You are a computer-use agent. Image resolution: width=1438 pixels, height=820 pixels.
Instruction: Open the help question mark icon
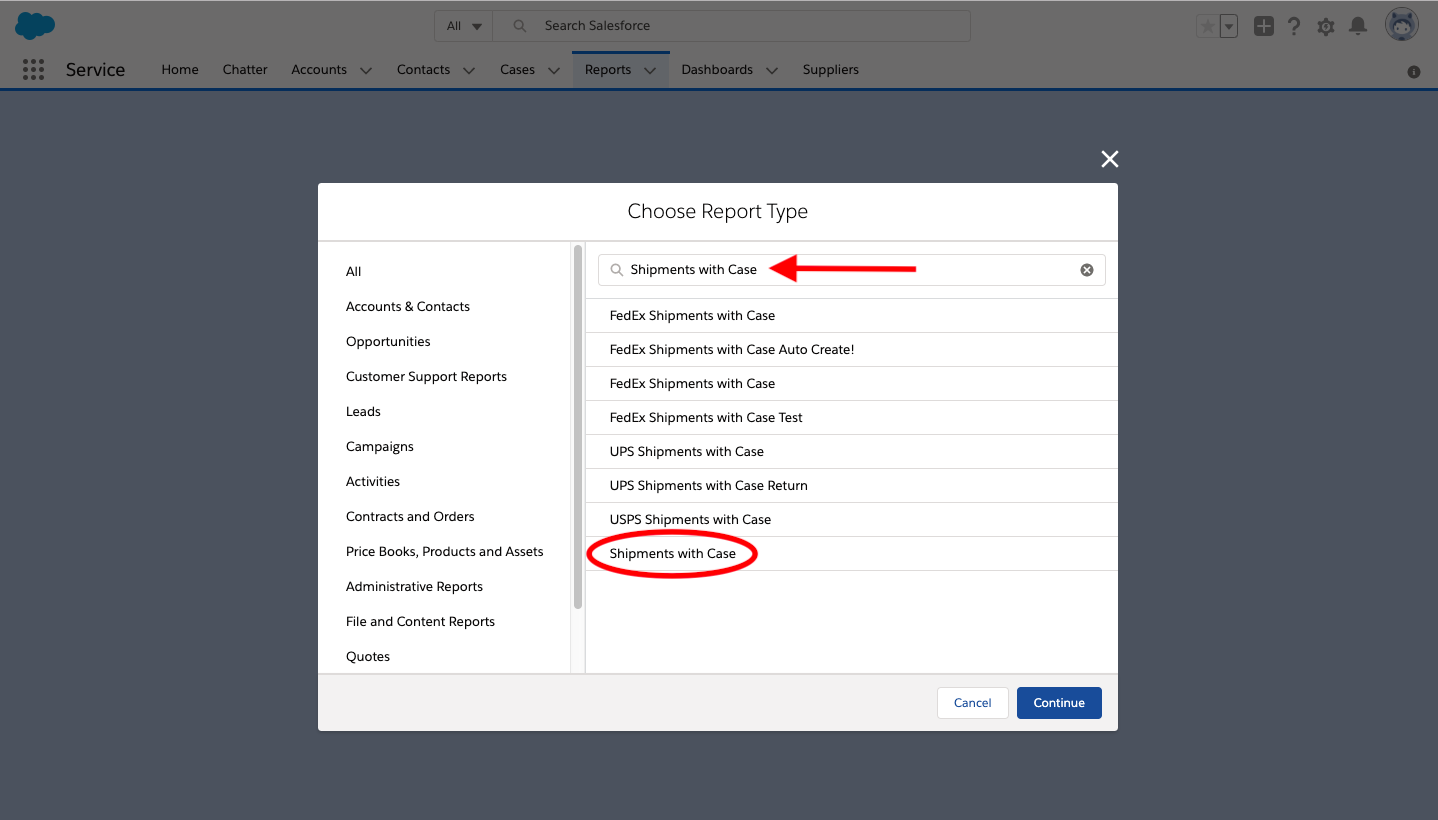click(x=1294, y=27)
